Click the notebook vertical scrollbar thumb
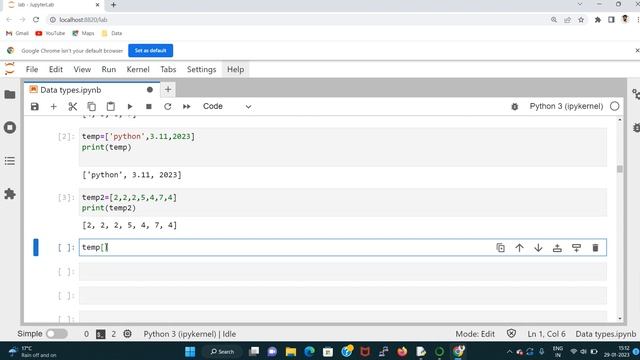The image size is (640, 360). tap(620, 169)
